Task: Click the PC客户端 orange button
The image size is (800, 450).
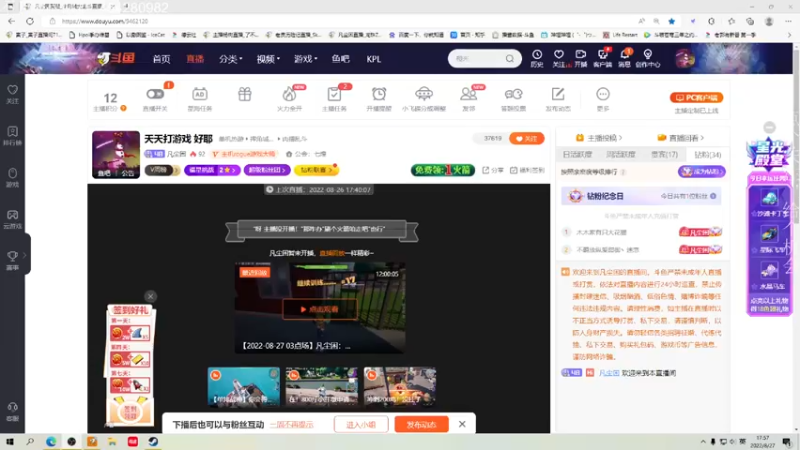Action: coord(696,97)
